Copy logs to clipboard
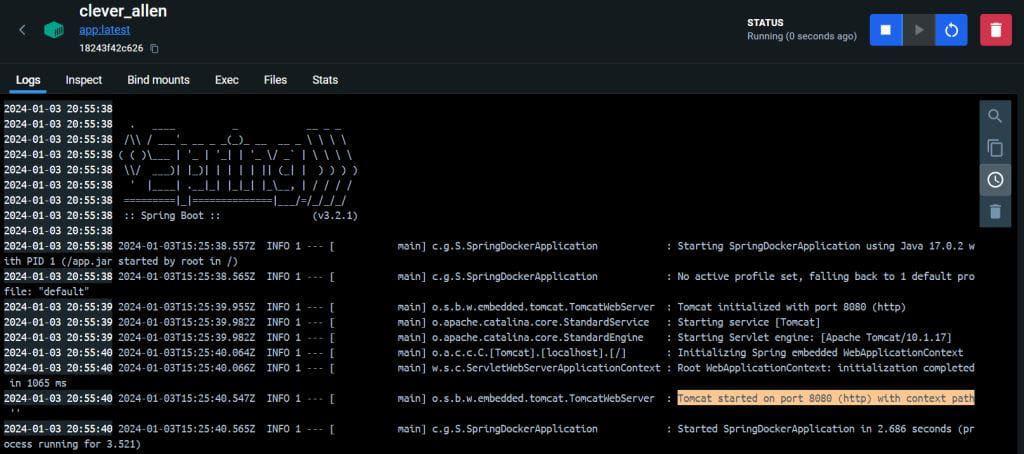 coord(995,148)
